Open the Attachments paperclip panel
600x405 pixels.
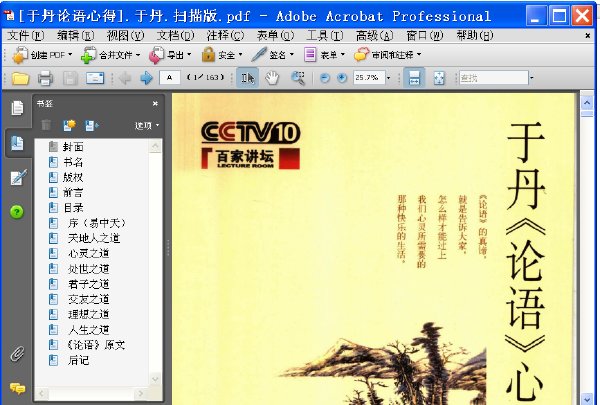(x=17, y=354)
